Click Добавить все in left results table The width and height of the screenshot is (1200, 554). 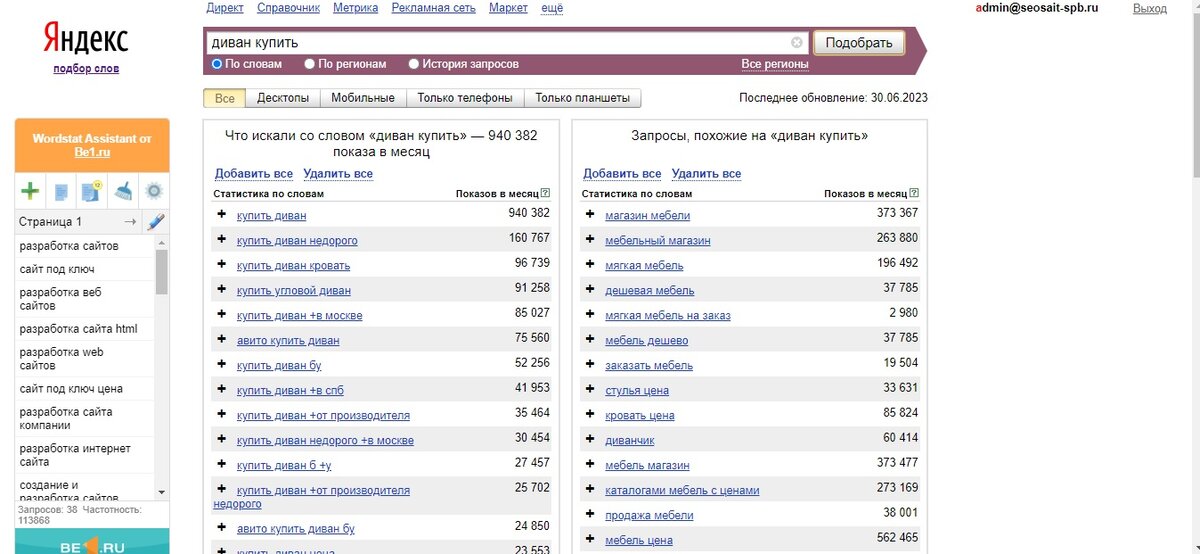(x=254, y=174)
